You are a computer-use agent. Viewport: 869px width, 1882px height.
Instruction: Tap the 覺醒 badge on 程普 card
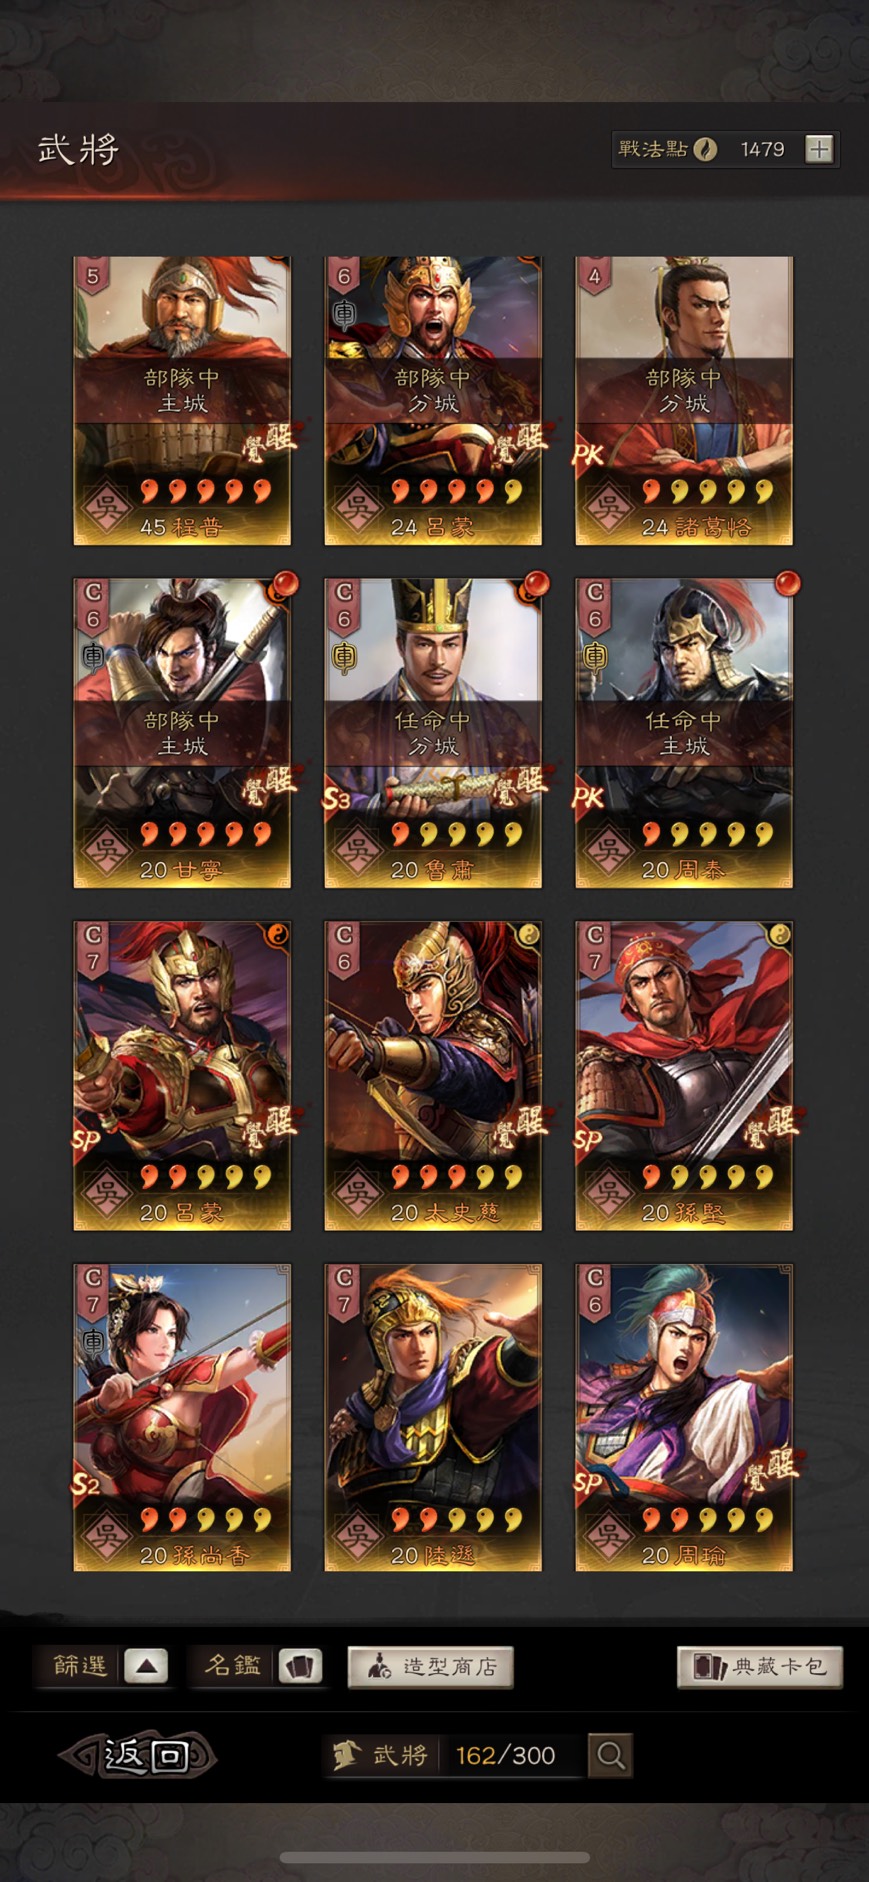tap(269, 440)
